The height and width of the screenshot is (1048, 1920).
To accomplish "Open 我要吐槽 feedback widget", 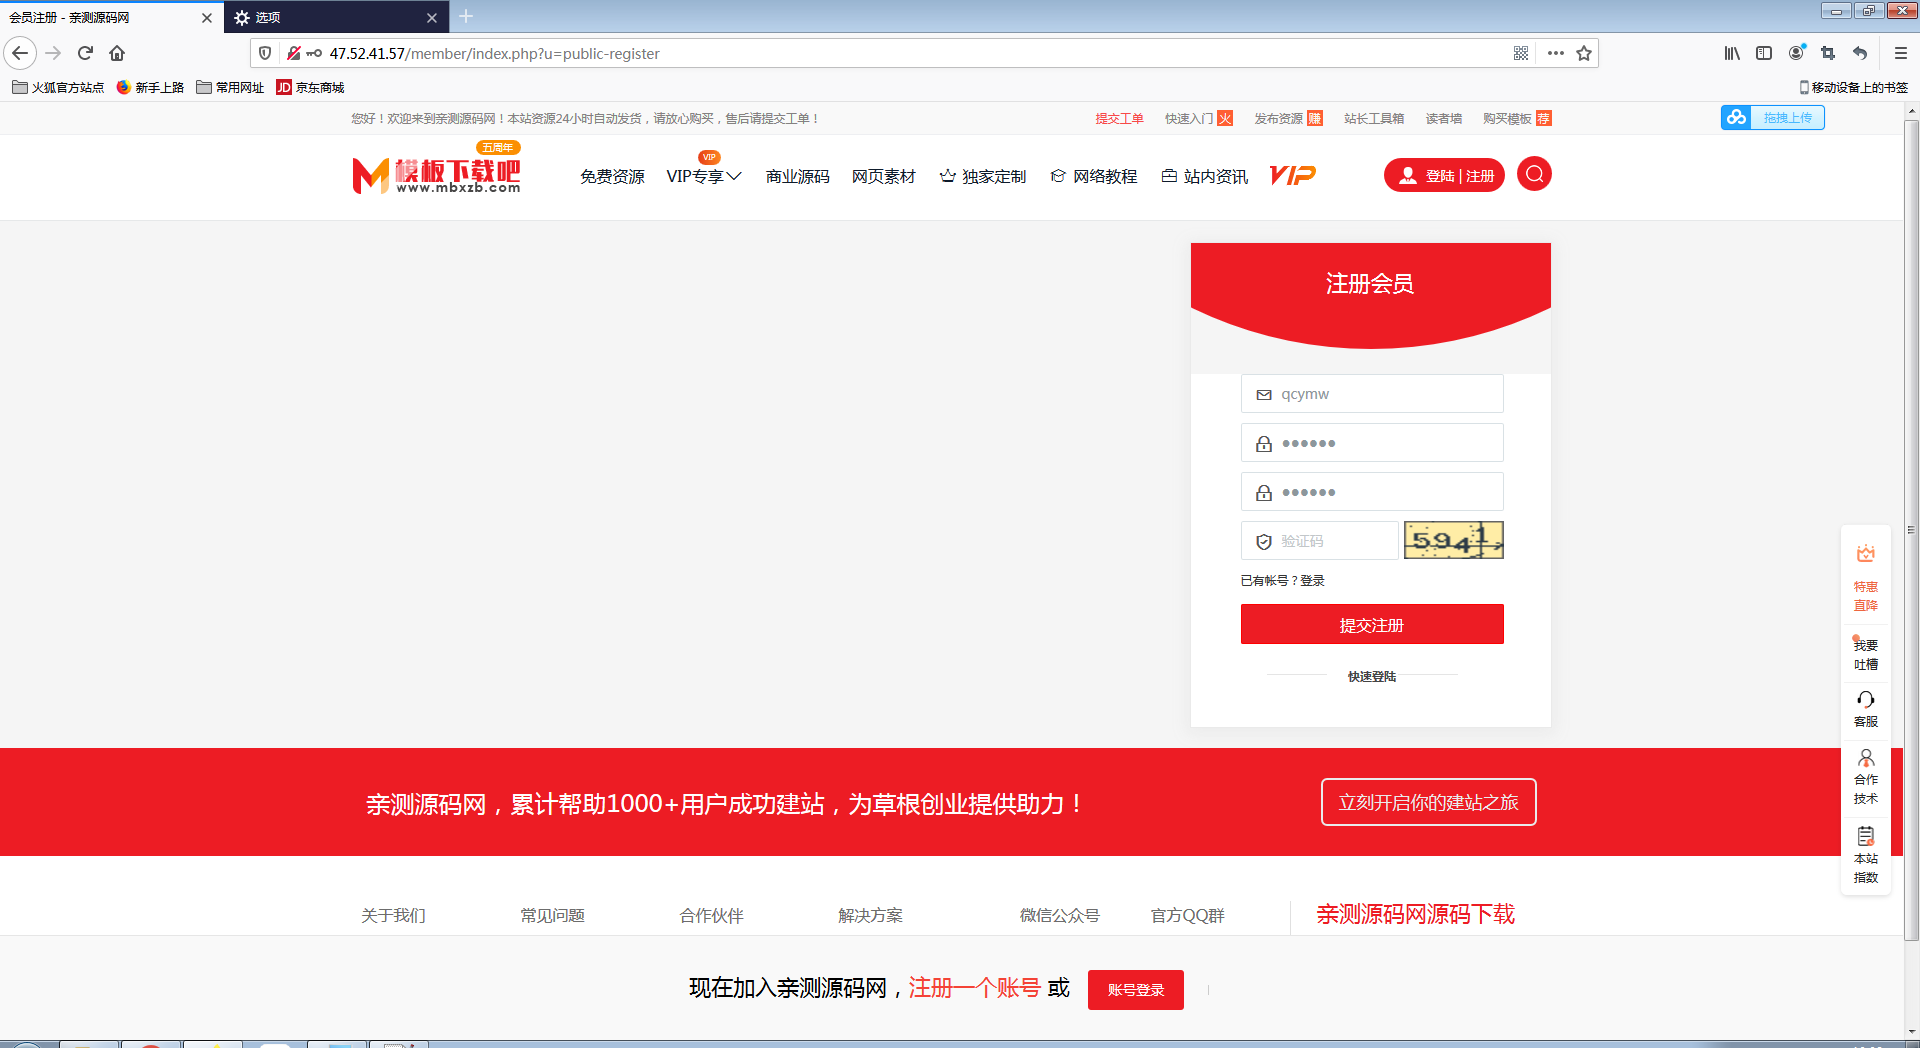I will pyautogui.click(x=1865, y=653).
